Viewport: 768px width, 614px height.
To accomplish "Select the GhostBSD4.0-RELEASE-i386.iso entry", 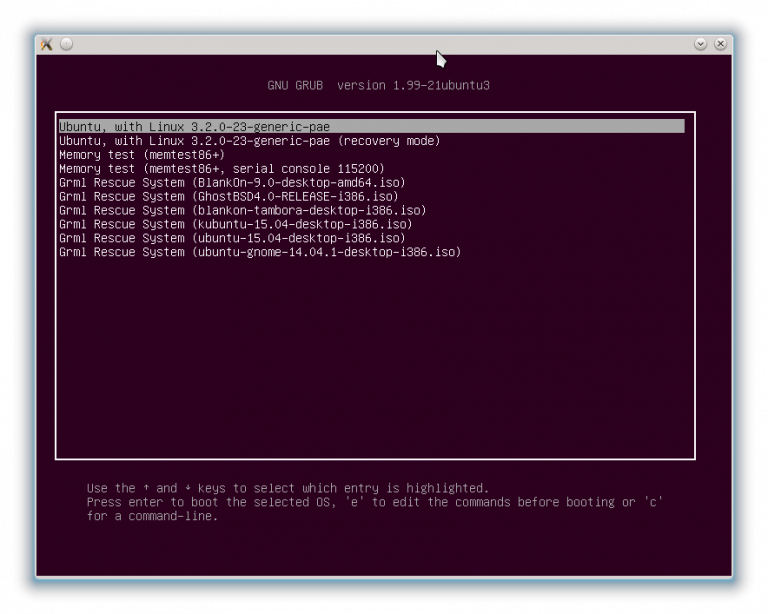I will tap(232, 197).
